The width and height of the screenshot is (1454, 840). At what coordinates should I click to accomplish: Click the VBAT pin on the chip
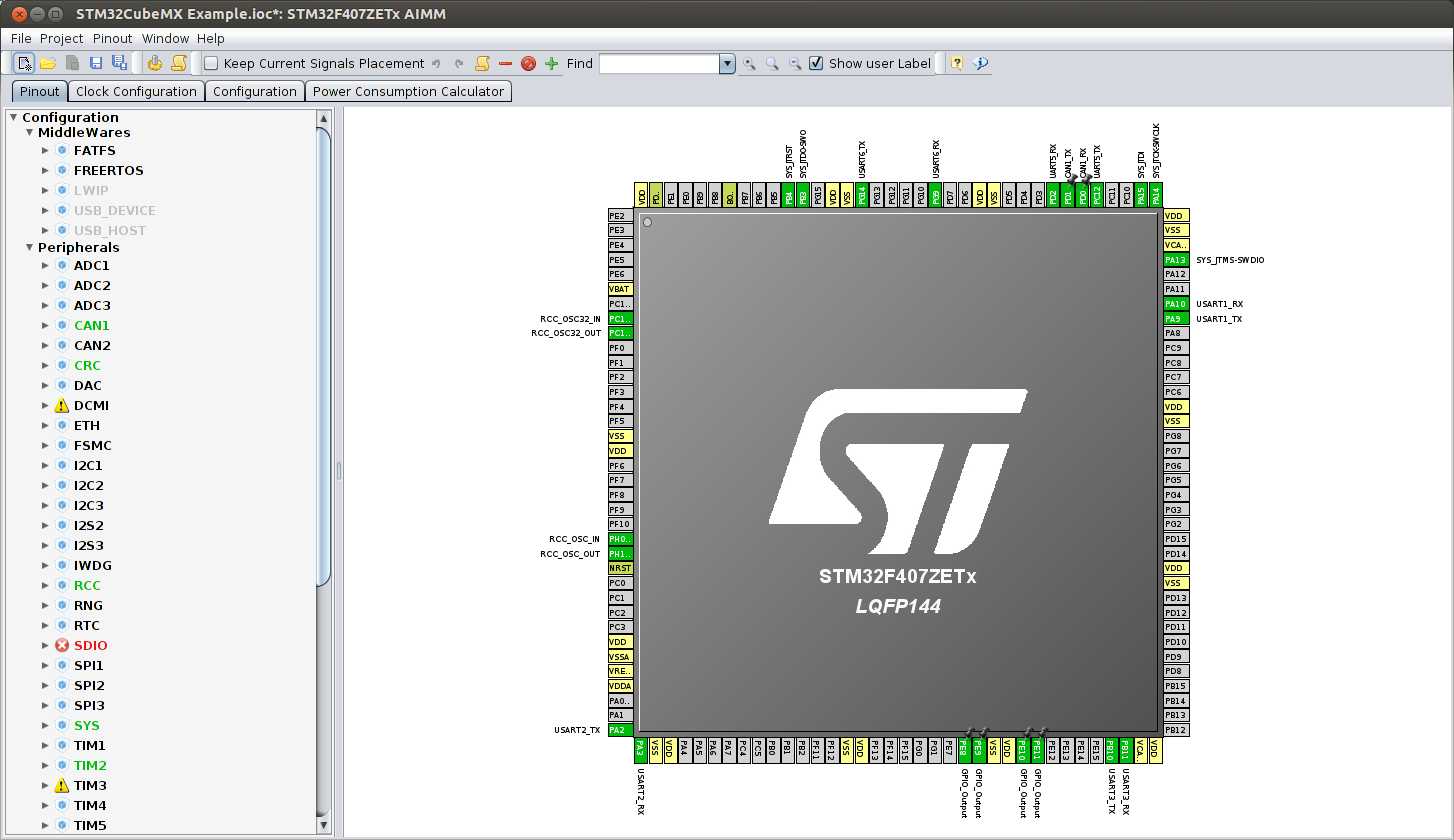(x=620, y=288)
